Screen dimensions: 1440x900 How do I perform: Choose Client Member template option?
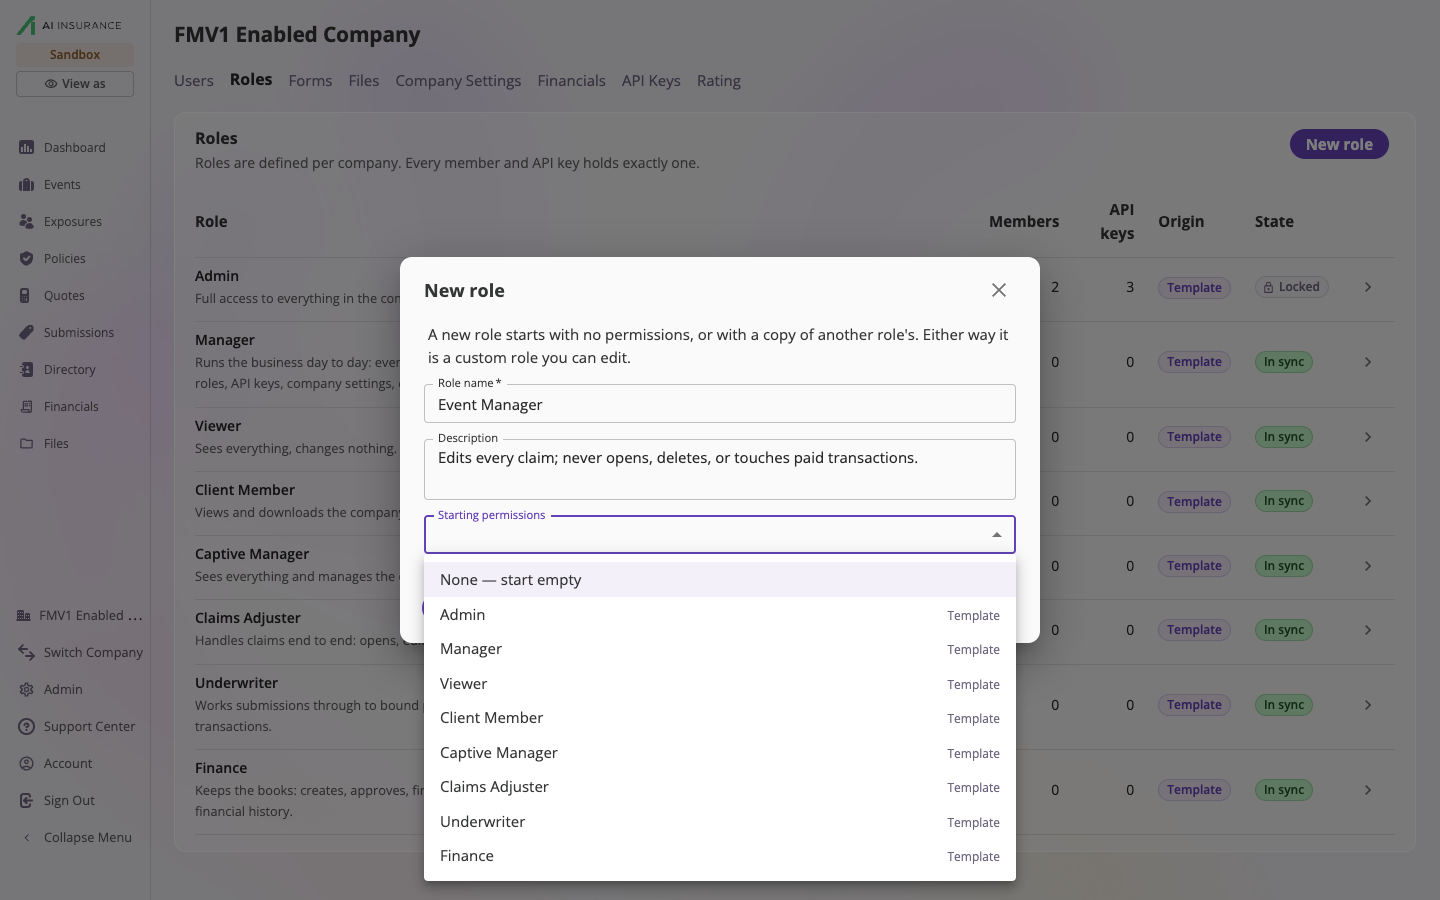click(x=720, y=718)
